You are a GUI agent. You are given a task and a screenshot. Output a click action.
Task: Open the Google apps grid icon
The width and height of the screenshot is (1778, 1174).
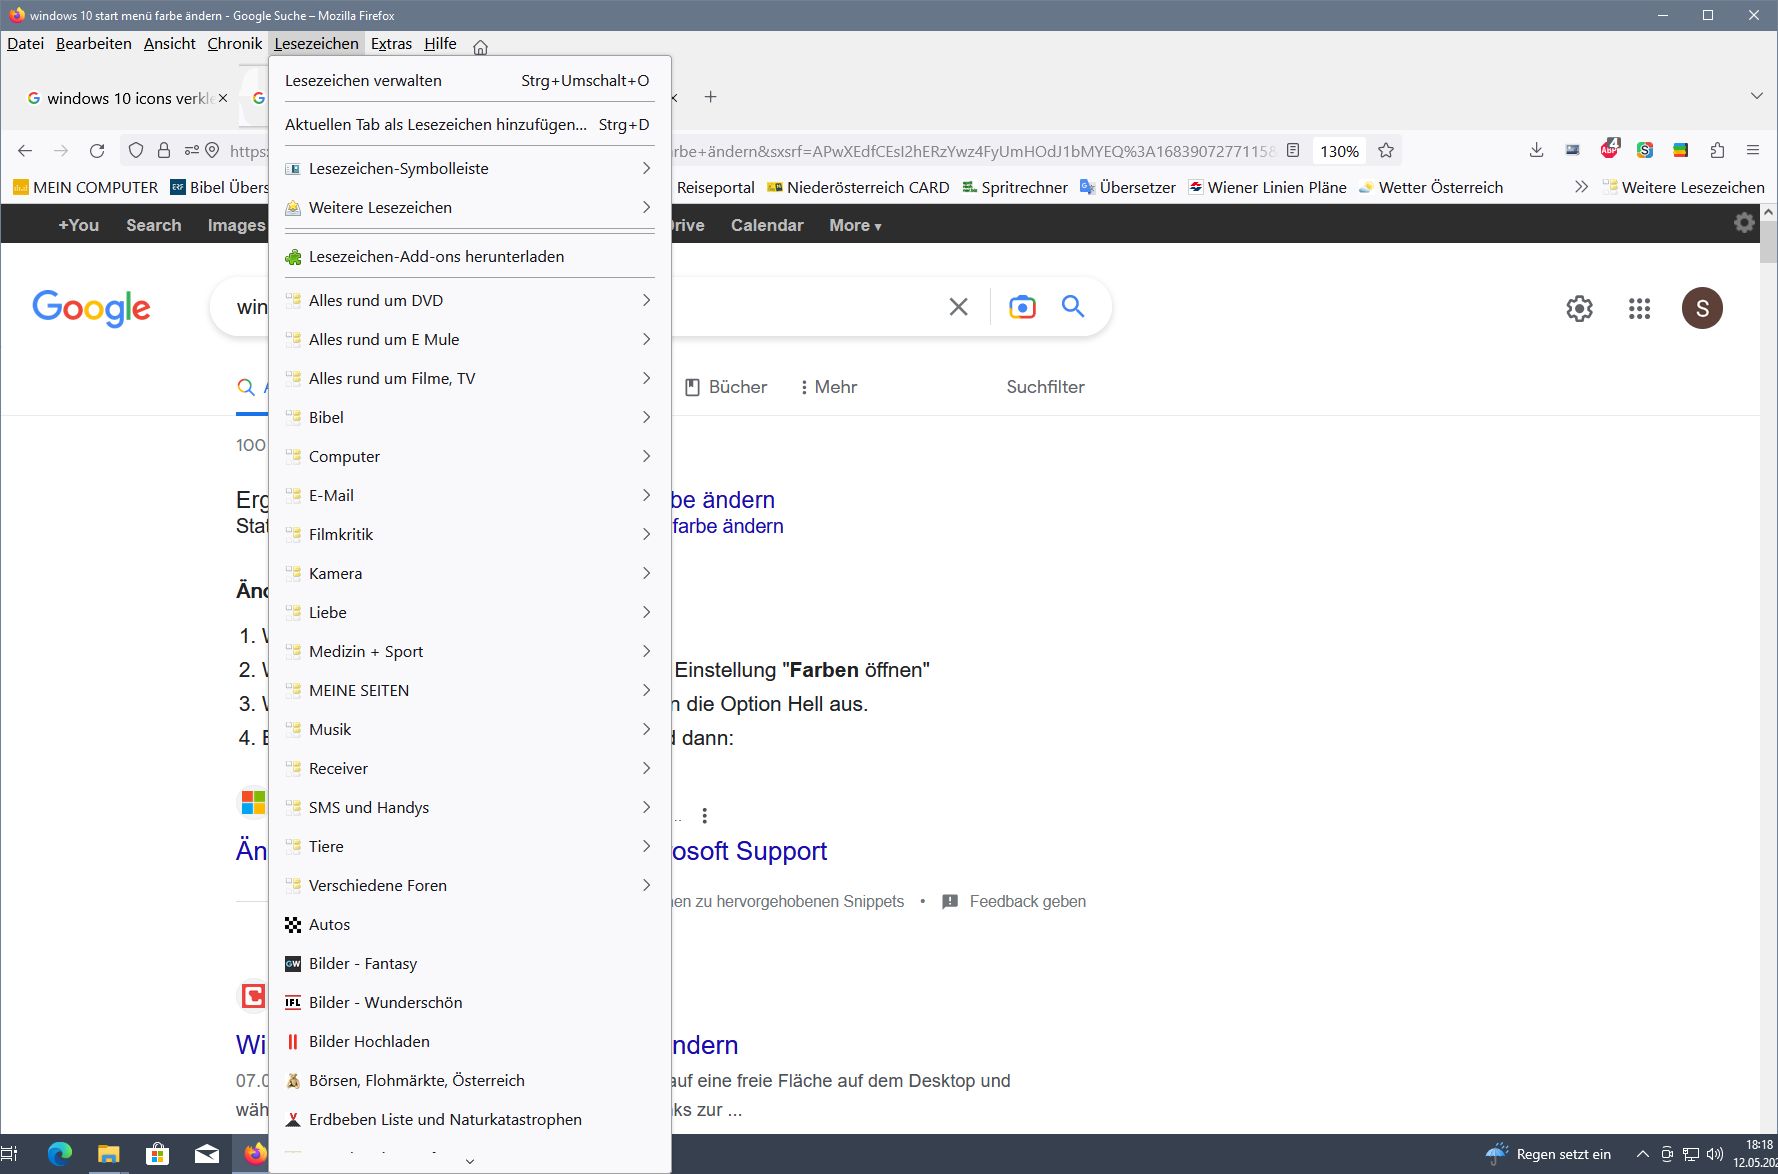pyautogui.click(x=1639, y=309)
